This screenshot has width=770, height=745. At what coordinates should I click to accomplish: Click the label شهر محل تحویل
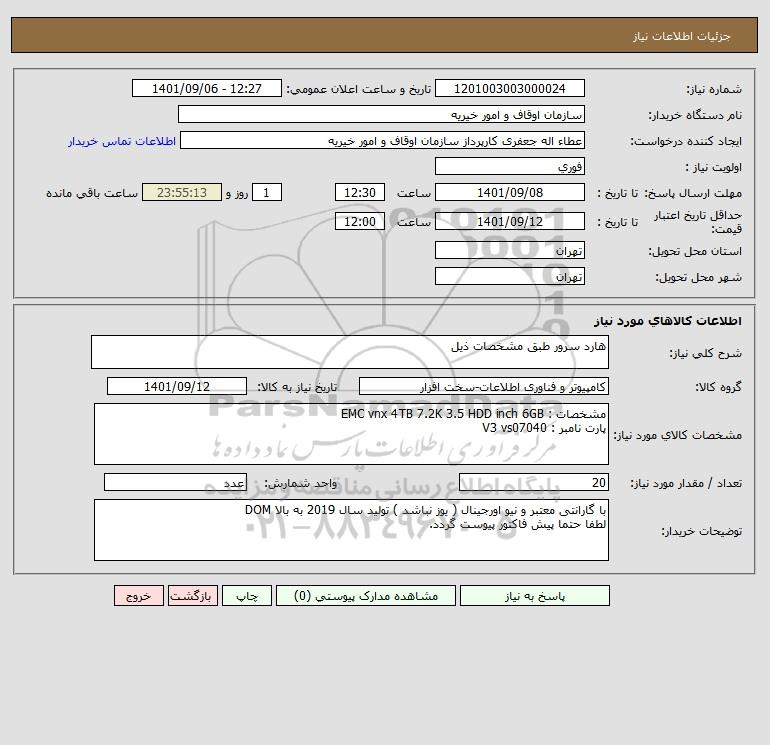pos(698,277)
